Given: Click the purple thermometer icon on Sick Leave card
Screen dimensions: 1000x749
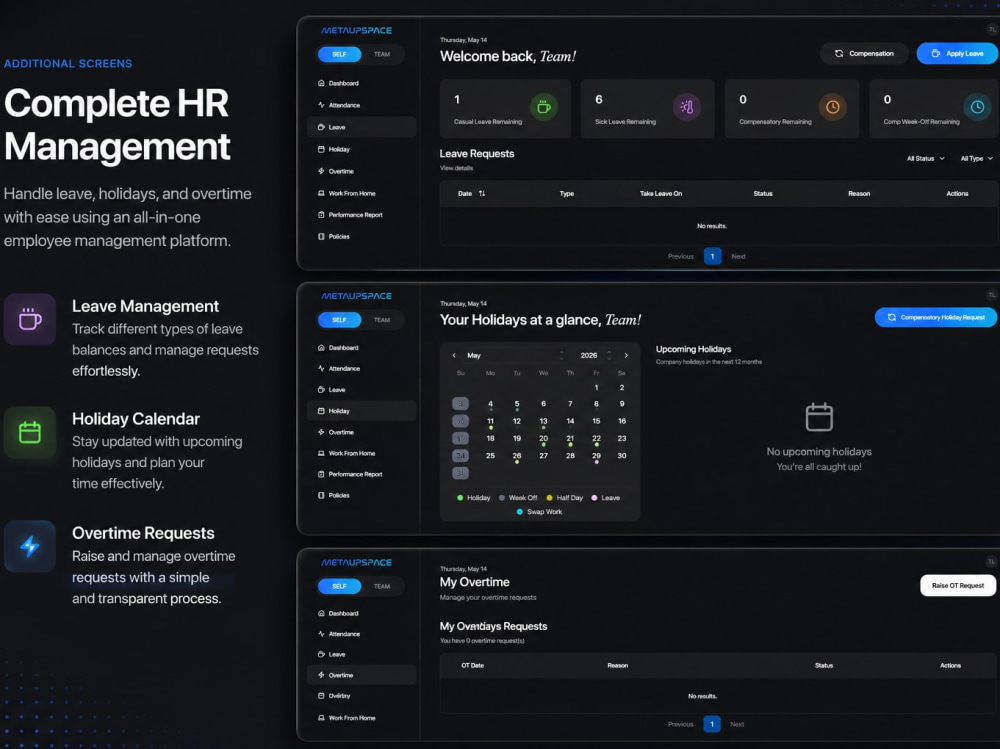Looking at the screenshot, I should [x=687, y=107].
